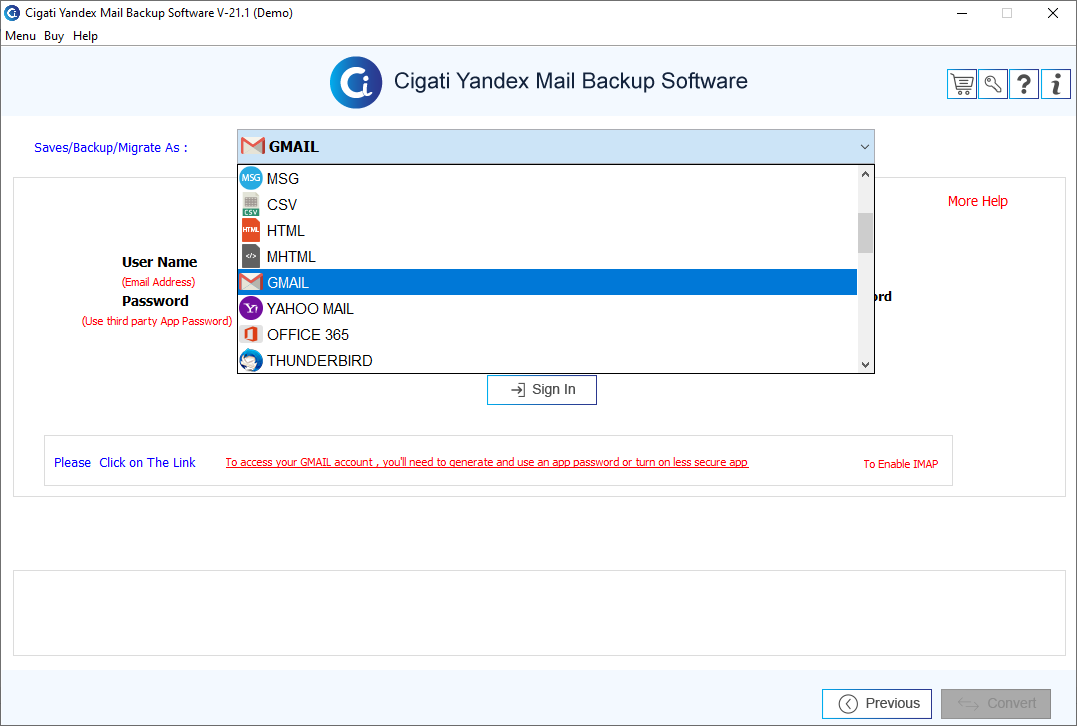The image size is (1077, 726).
Task: Open the Buy menu
Action: 54,36
